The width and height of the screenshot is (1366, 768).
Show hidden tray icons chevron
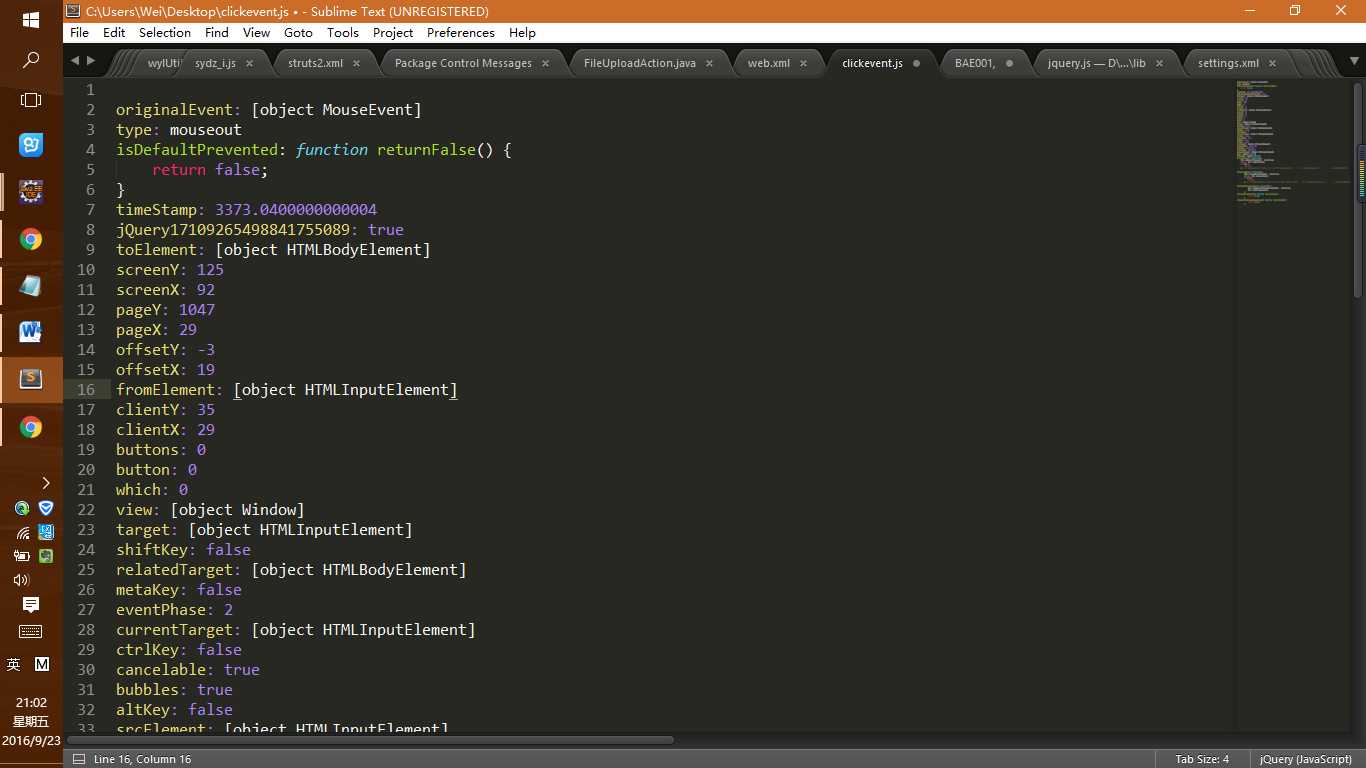coord(45,483)
